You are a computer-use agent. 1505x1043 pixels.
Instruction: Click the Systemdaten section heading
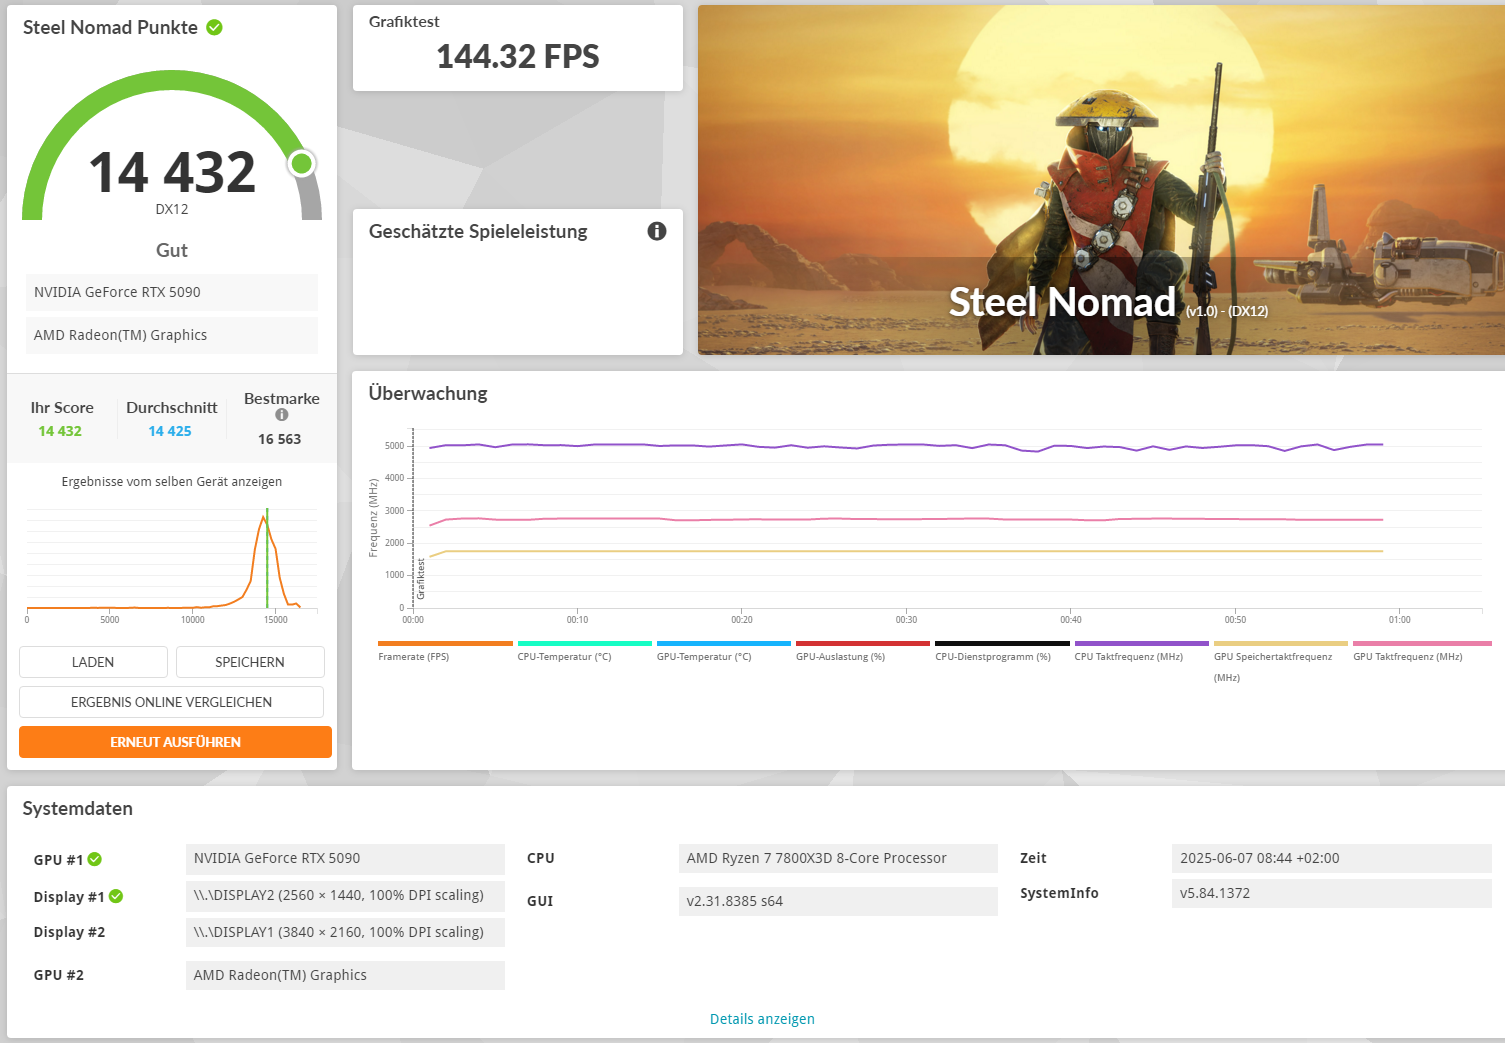pos(78,809)
